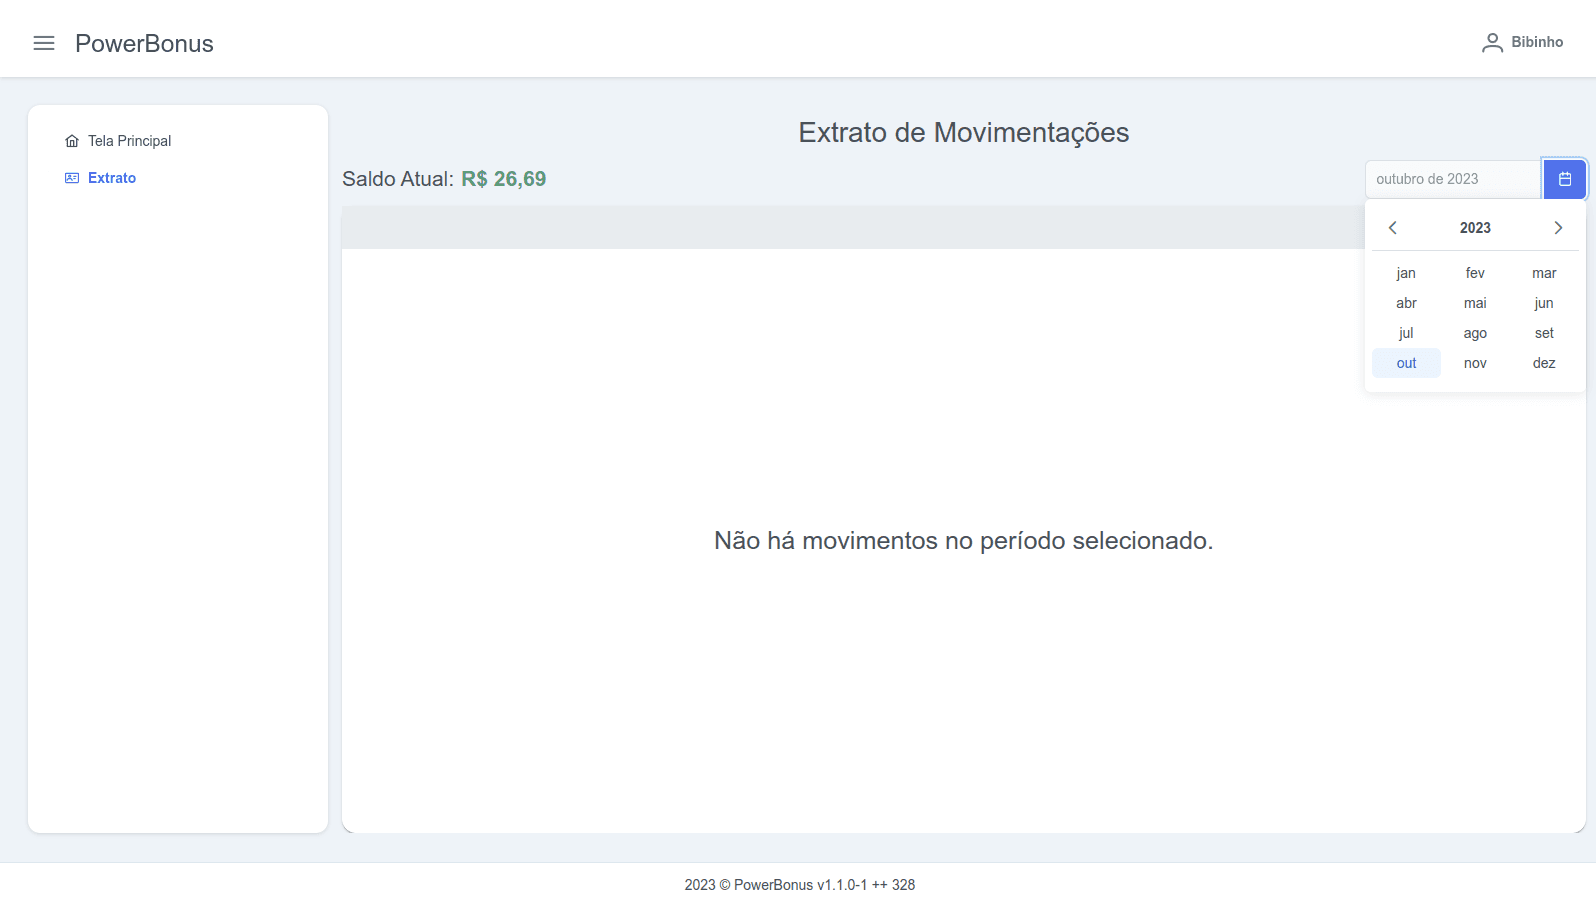
Task: Click the Não há movimentos message
Action: click(x=963, y=541)
